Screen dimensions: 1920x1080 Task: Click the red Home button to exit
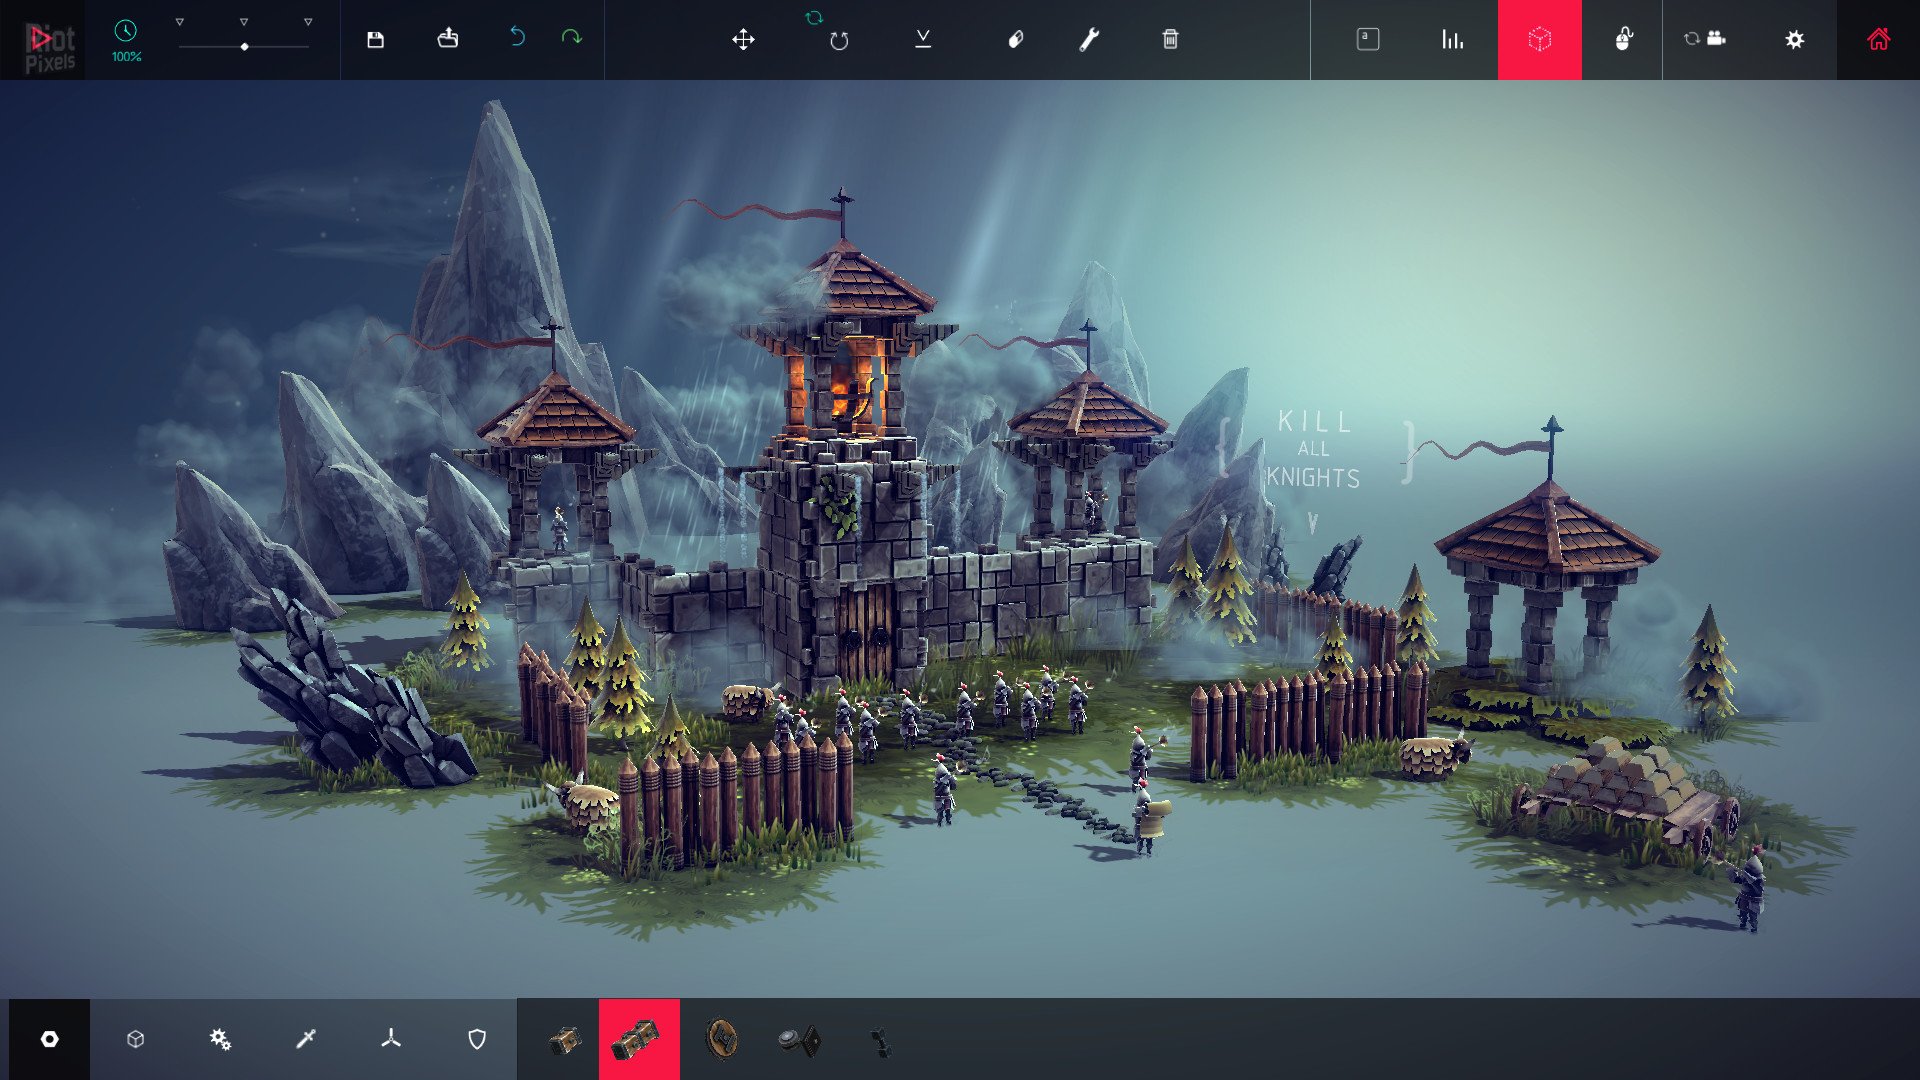point(1879,38)
